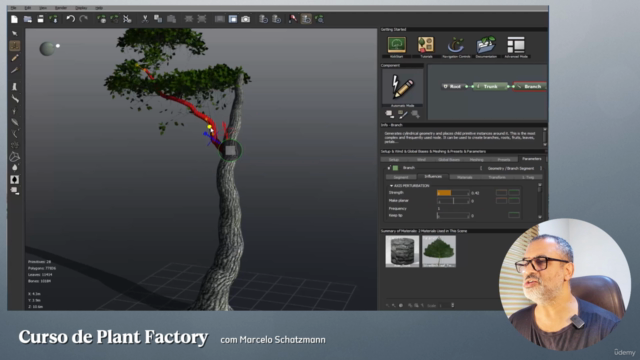Select the pencil draw tool in left toolbar
640x360 pixels.
(x=15, y=58)
